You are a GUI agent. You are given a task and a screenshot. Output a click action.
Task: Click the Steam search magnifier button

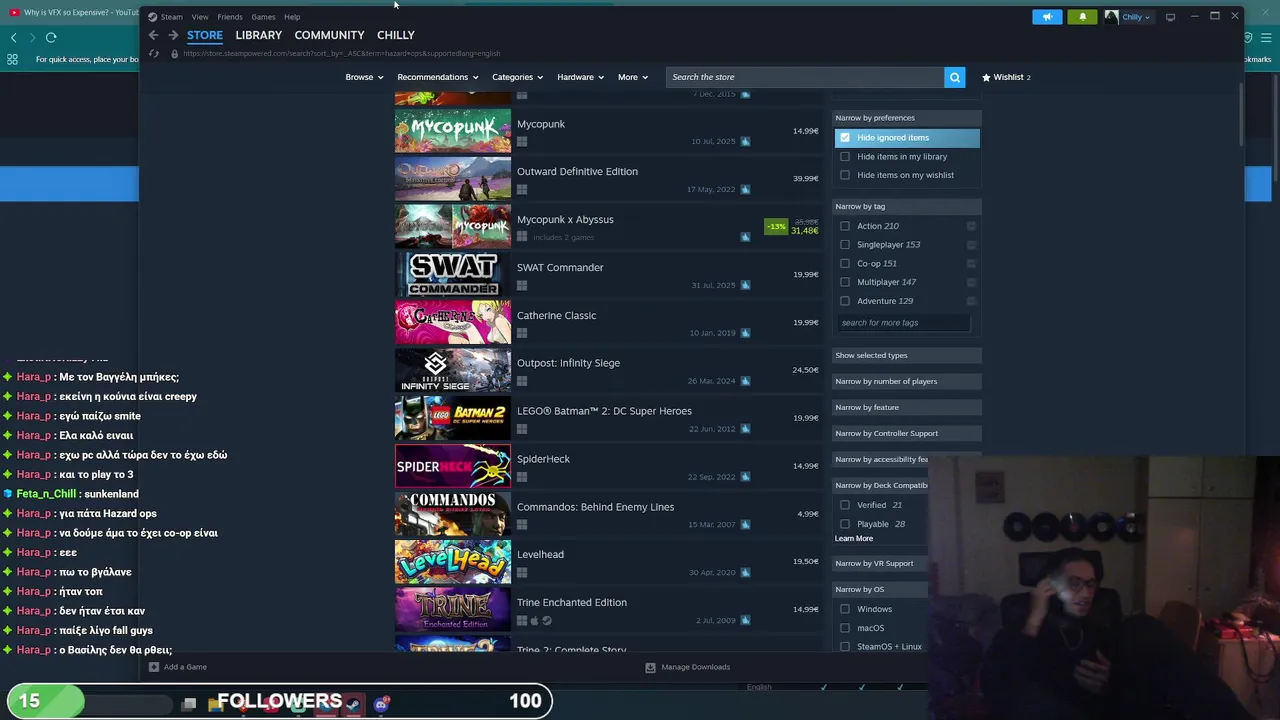click(955, 77)
